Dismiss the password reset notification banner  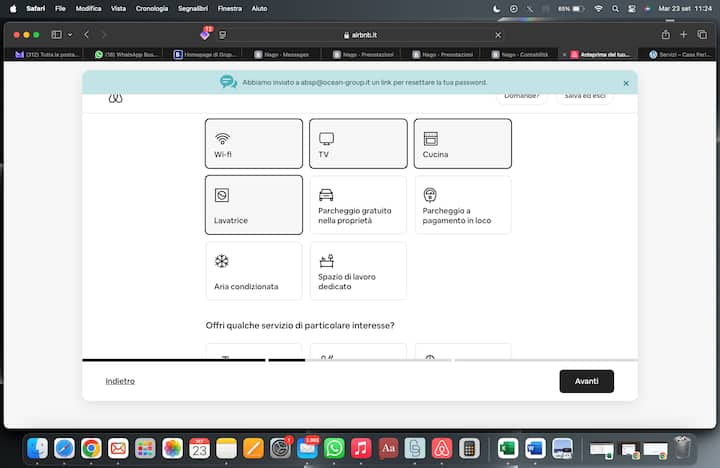[626, 83]
